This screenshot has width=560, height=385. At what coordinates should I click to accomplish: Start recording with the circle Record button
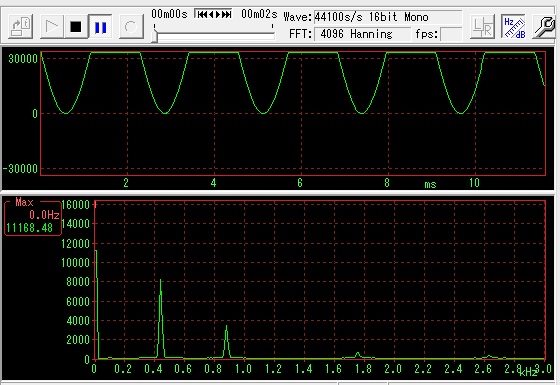coord(131,27)
